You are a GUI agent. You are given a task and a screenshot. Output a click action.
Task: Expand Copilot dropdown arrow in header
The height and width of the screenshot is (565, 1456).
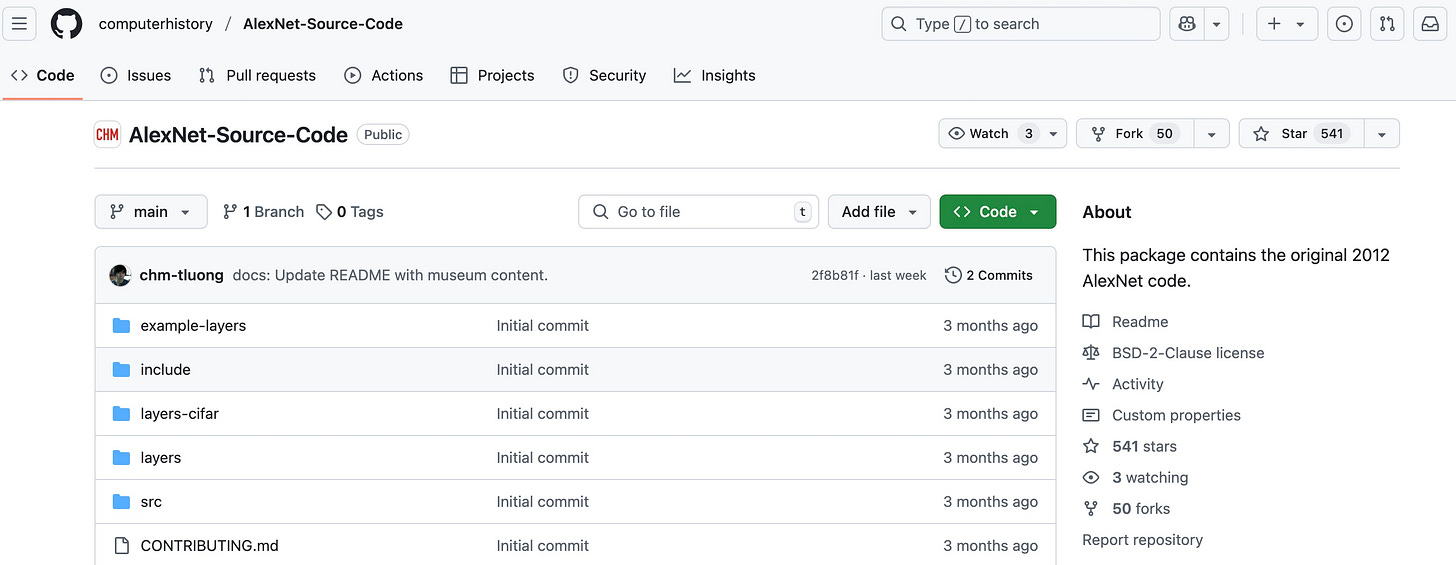[x=1216, y=24]
